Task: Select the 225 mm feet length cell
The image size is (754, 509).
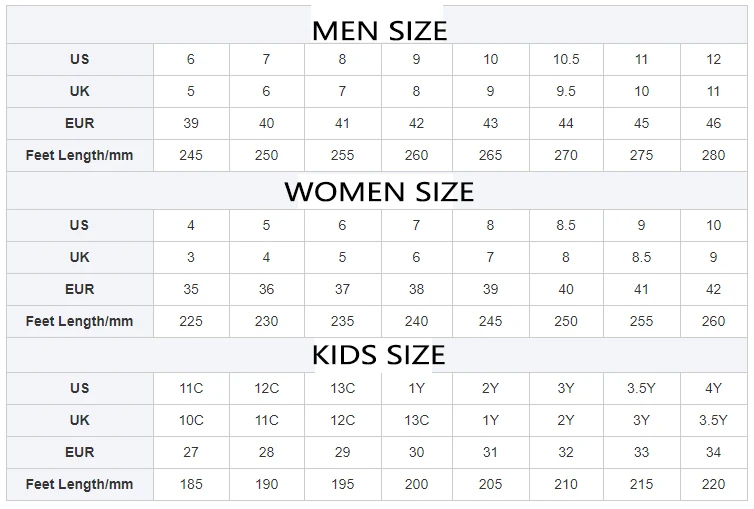Action: [x=191, y=321]
